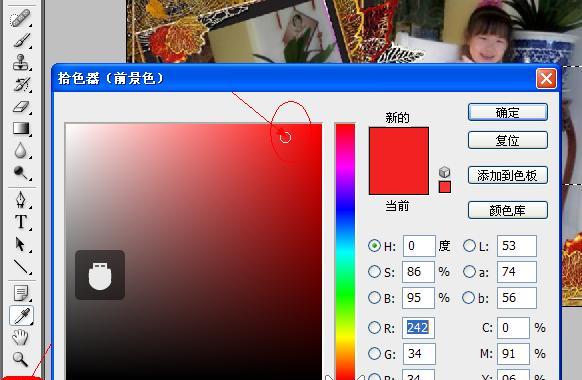Viewport: 582px width, 380px height.
Task: Choose the Lab b radio button
Action: click(x=468, y=297)
